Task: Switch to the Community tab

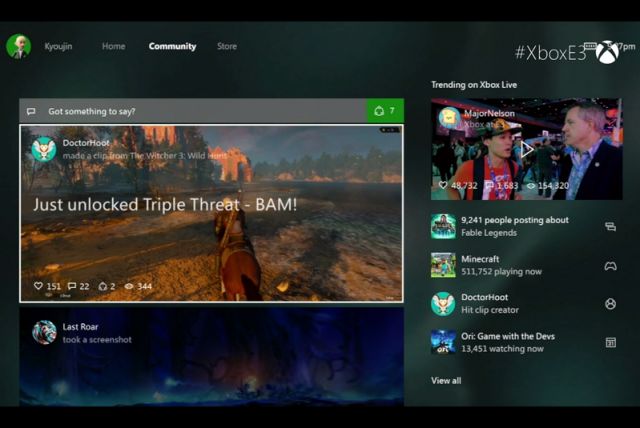Action: coord(172,46)
